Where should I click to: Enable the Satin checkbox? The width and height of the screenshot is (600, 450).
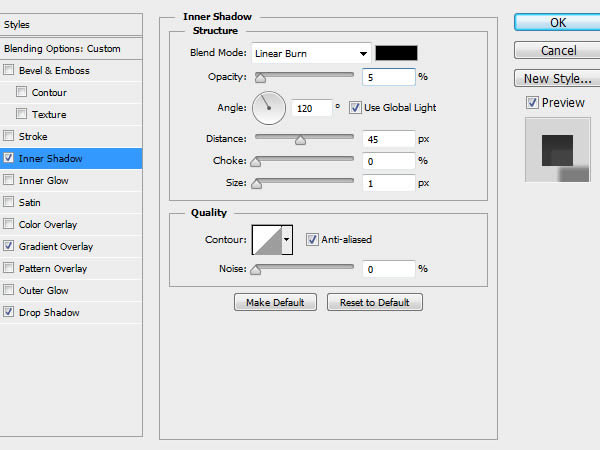click(8, 202)
